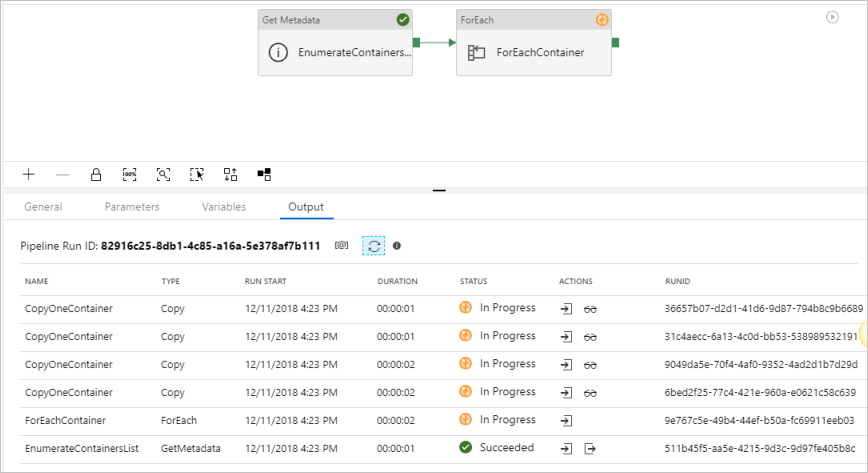The height and width of the screenshot is (473, 868).
Task: View details glasses icon for first CopyOneContainer
Action: 590,309
